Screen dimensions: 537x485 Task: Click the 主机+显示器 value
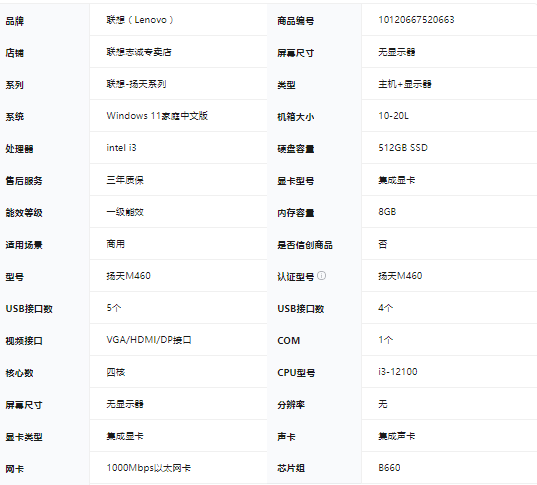405,84
